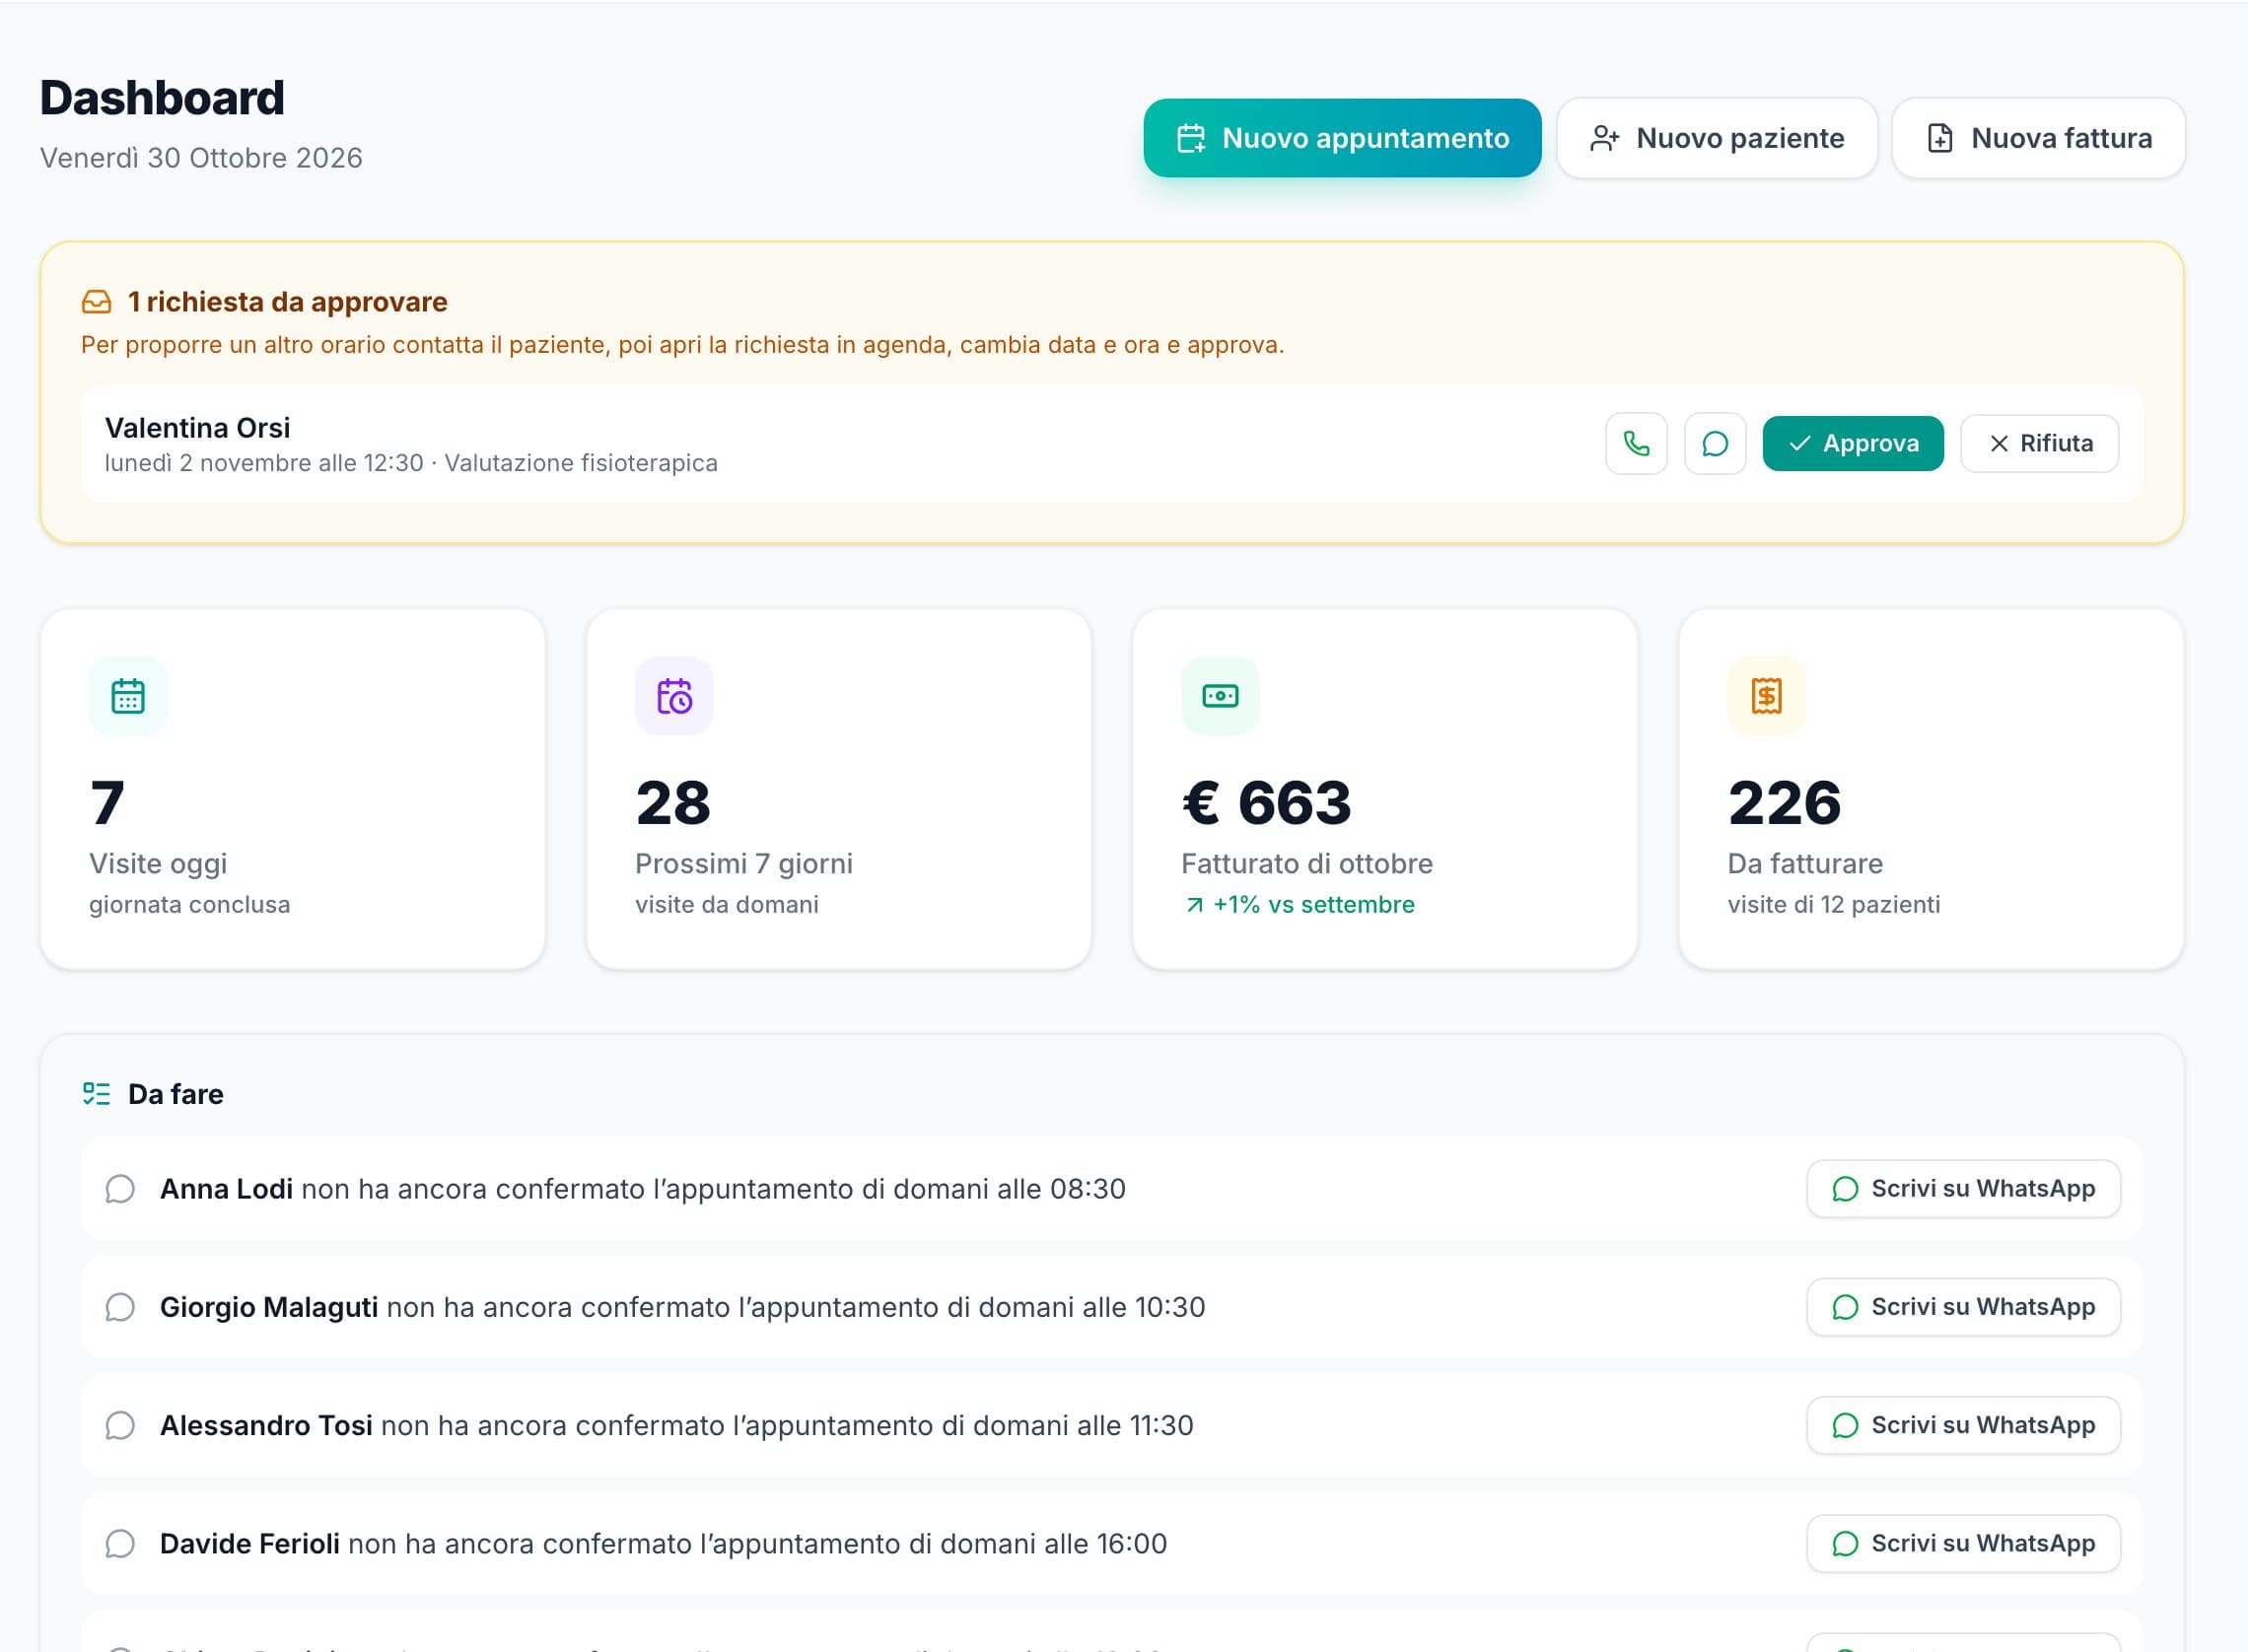This screenshot has height=1652, width=2248.
Task: Open the Fatturato di ottobre € 663 card
Action: point(1385,789)
